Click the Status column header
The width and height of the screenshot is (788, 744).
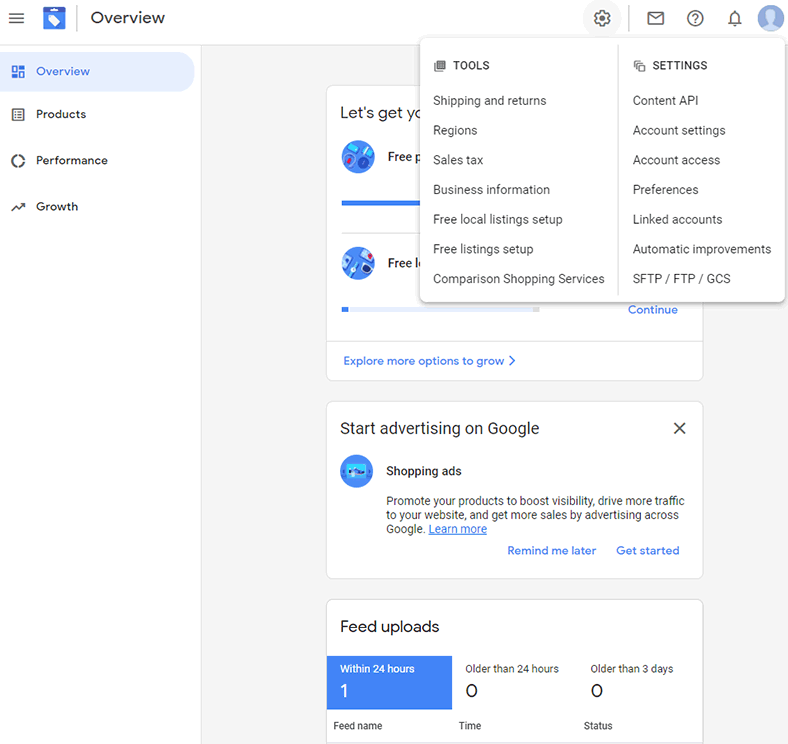tap(598, 726)
